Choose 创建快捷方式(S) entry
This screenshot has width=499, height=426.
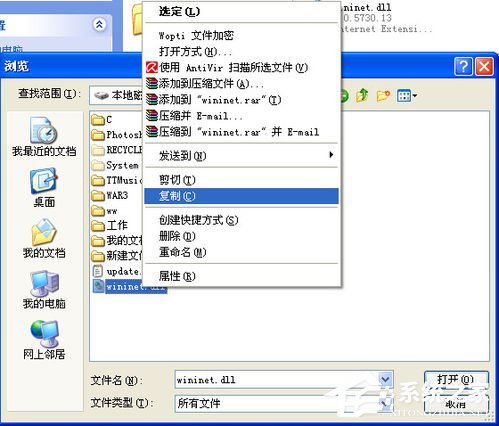click(241, 220)
